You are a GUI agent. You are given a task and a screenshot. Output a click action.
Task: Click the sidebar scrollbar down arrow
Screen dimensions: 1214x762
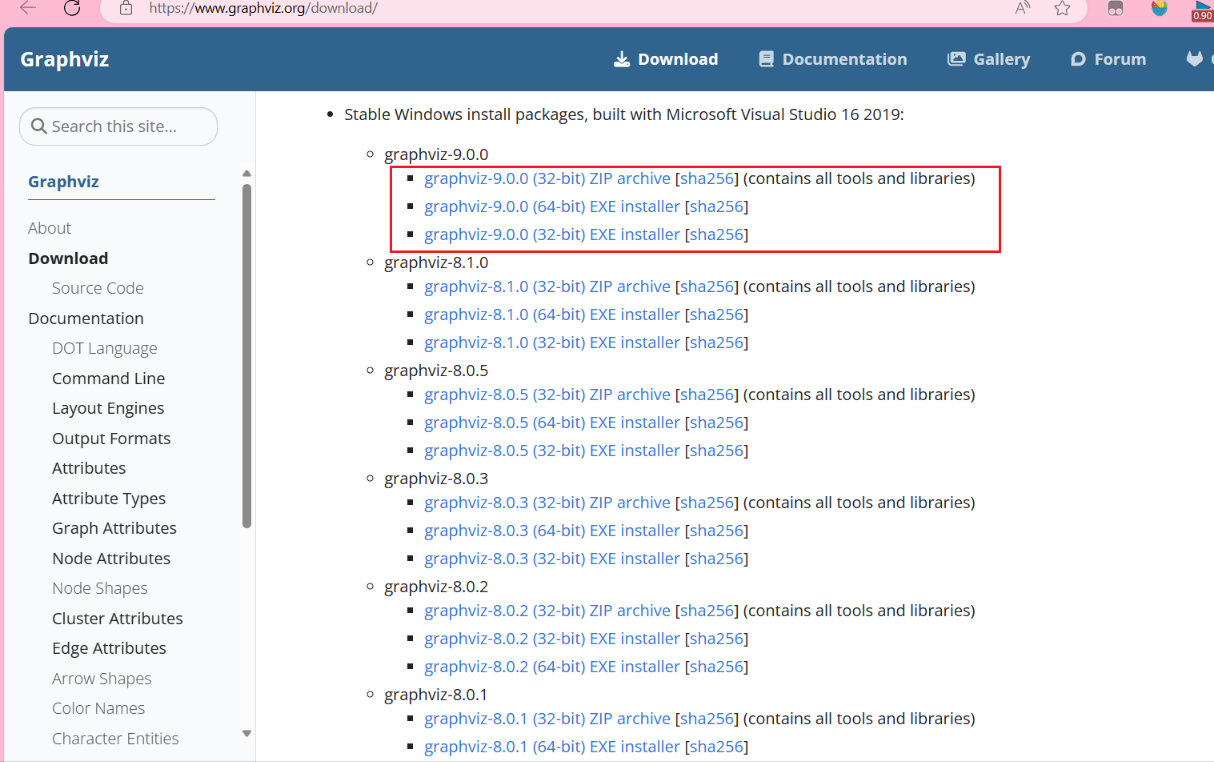[247, 733]
